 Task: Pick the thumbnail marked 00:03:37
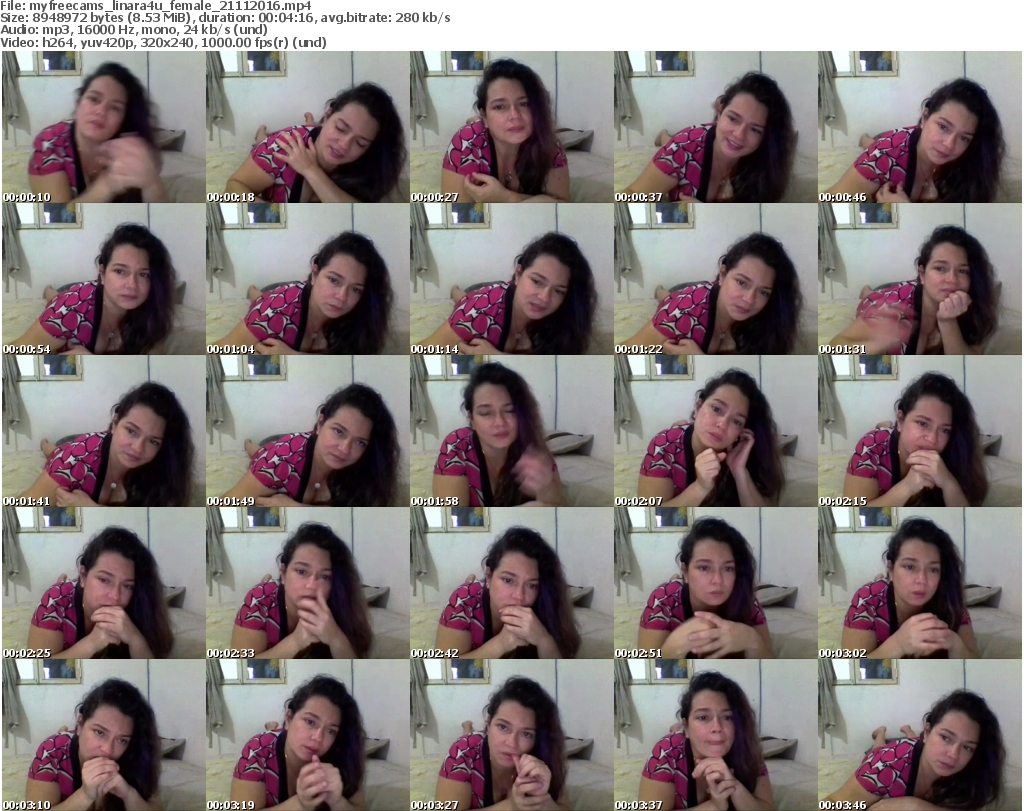(x=715, y=735)
